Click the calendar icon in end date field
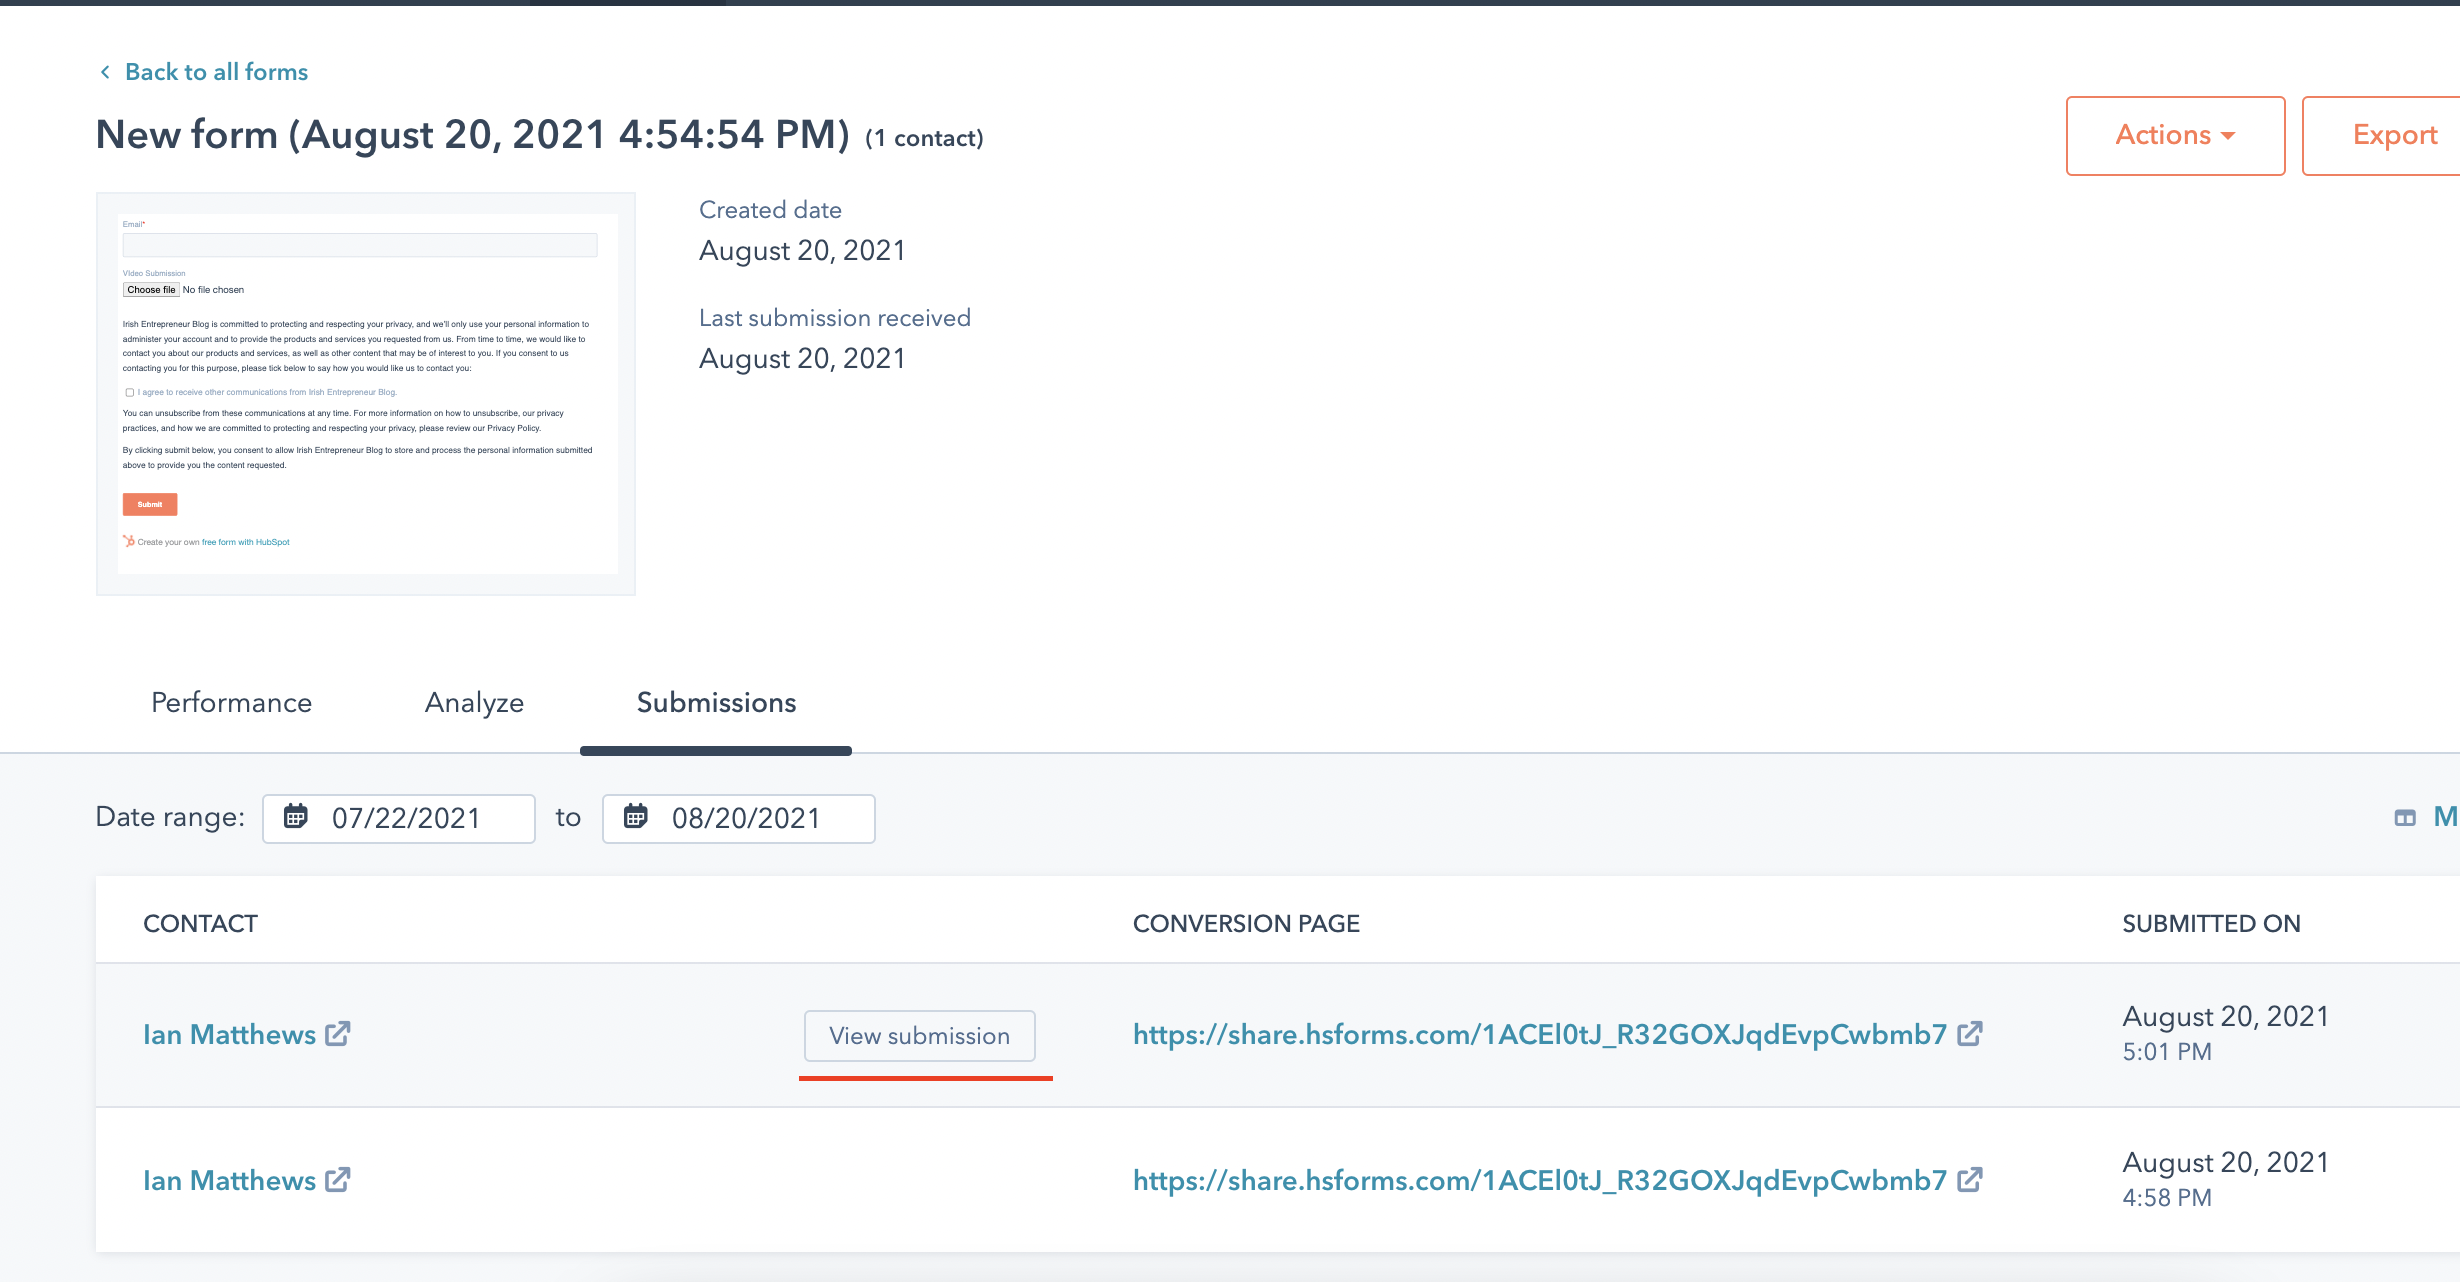Viewport: 2460px width, 1282px height. (x=636, y=817)
